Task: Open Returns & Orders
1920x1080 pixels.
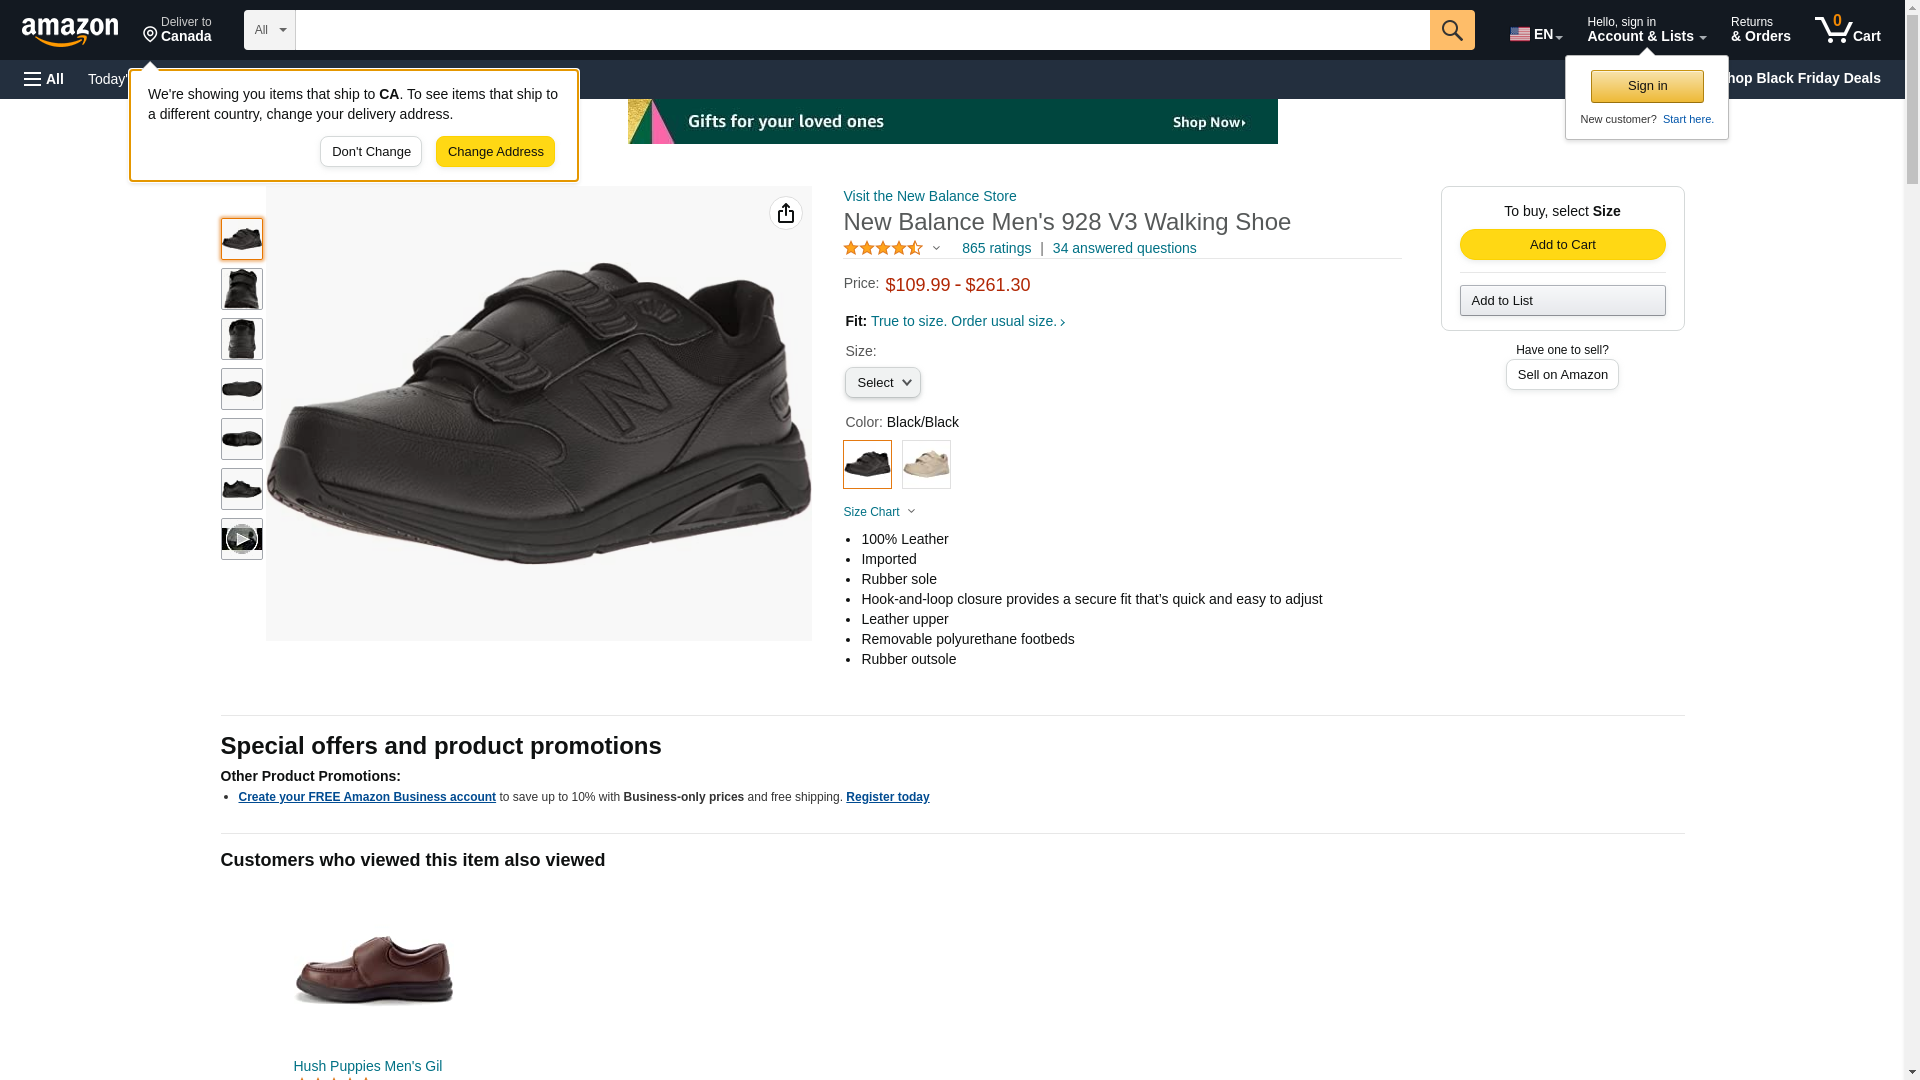Action: coord(1760,30)
